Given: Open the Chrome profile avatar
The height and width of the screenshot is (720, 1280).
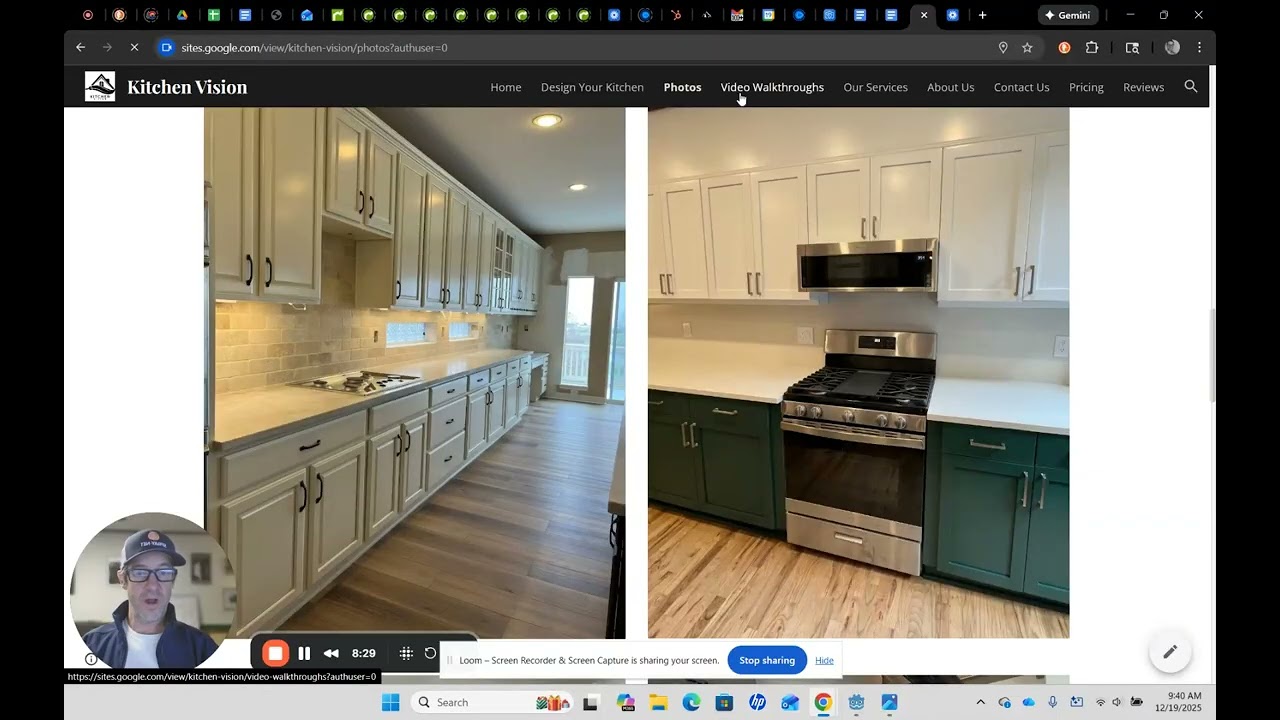Looking at the screenshot, I should 1172,47.
